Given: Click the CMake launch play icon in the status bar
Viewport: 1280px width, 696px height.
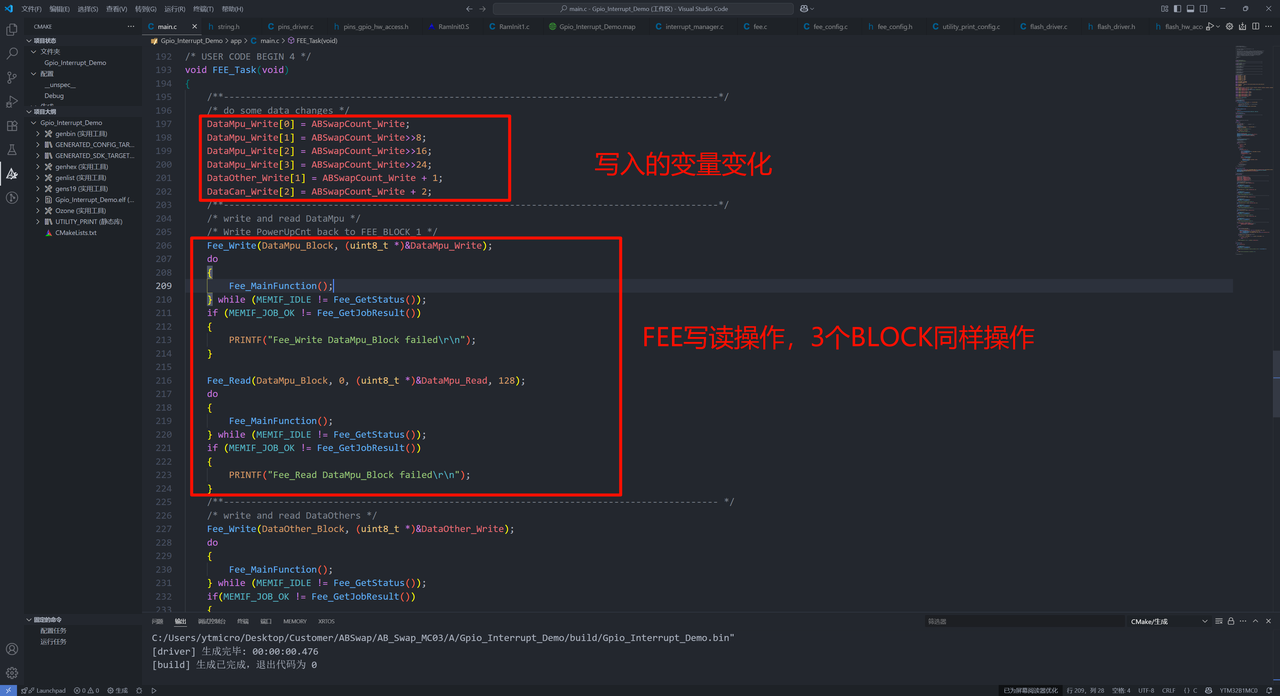Looking at the screenshot, I should tap(154, 690).
